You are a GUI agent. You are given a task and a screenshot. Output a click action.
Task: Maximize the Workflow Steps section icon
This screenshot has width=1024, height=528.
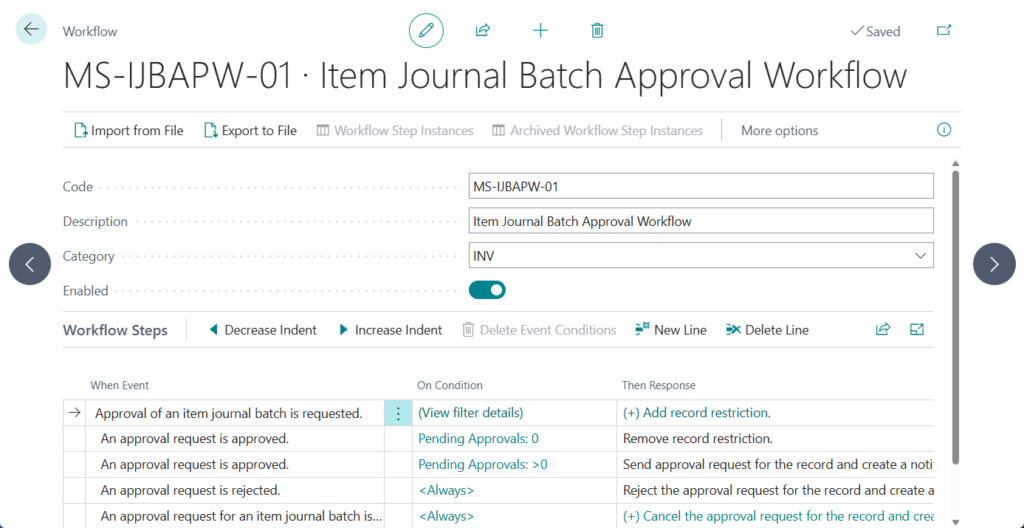pos(917,329)
